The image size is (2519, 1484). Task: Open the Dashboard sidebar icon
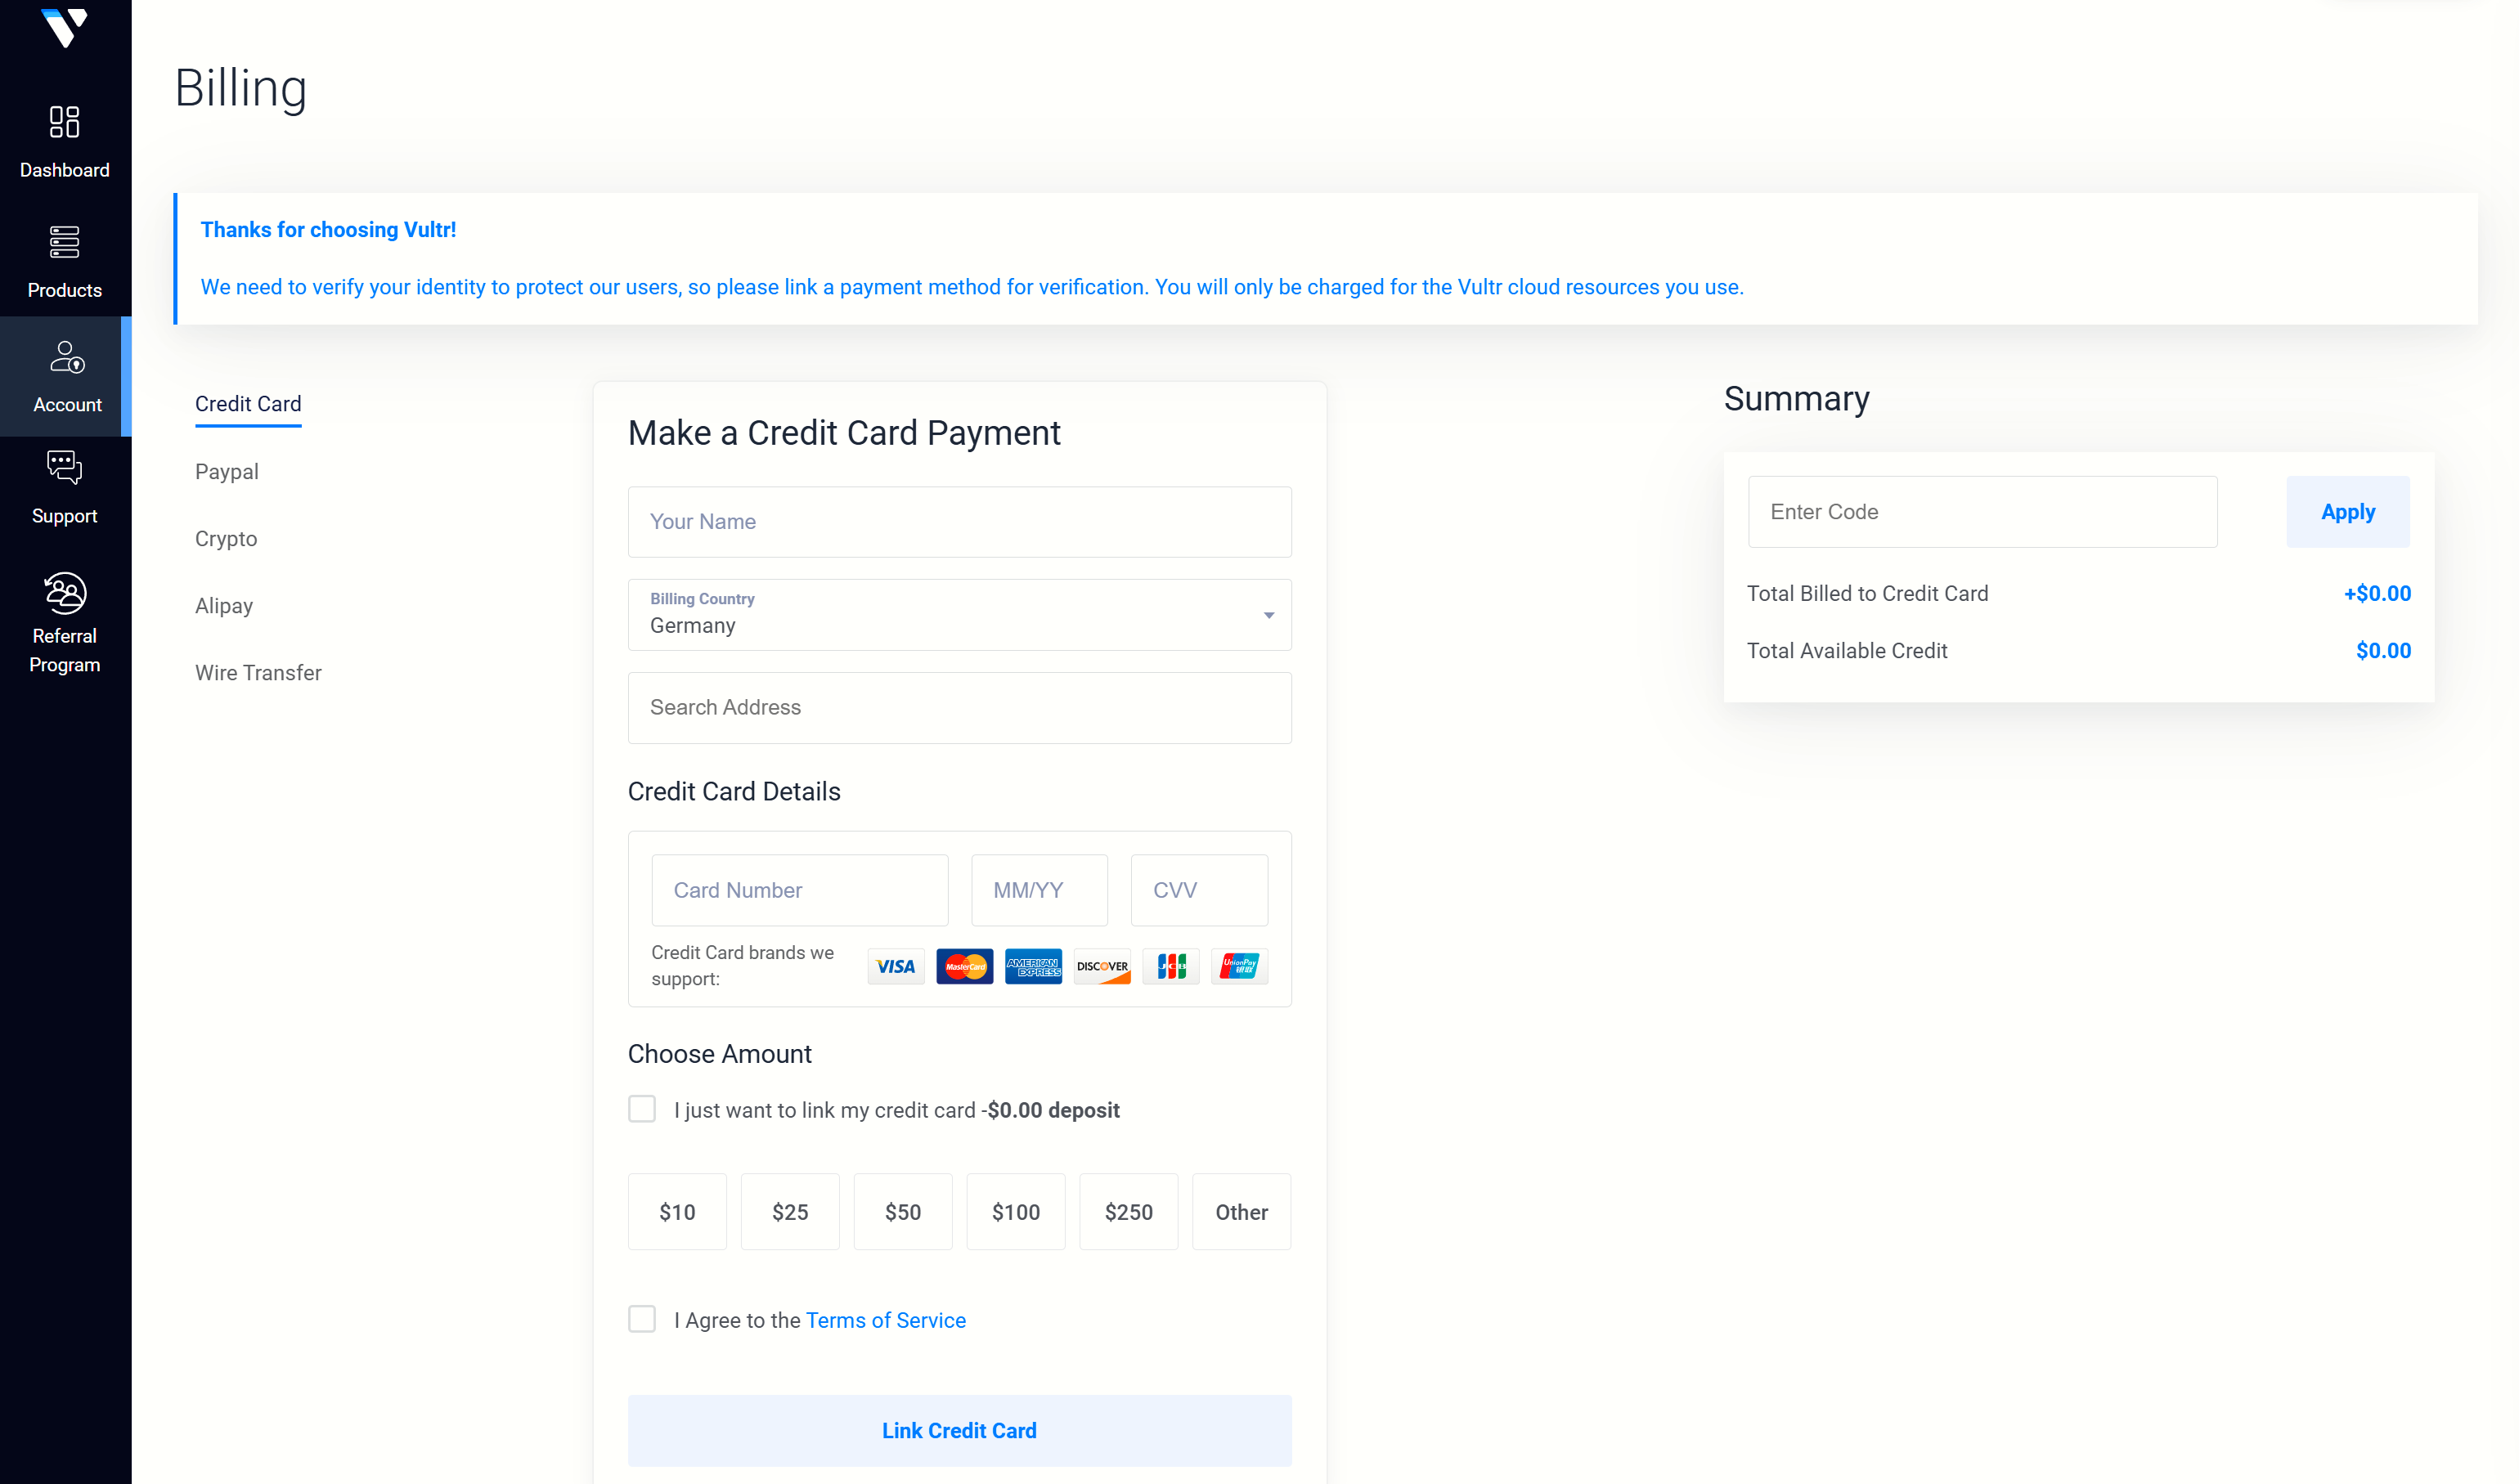pyautogui.click(x=65, y=122)
